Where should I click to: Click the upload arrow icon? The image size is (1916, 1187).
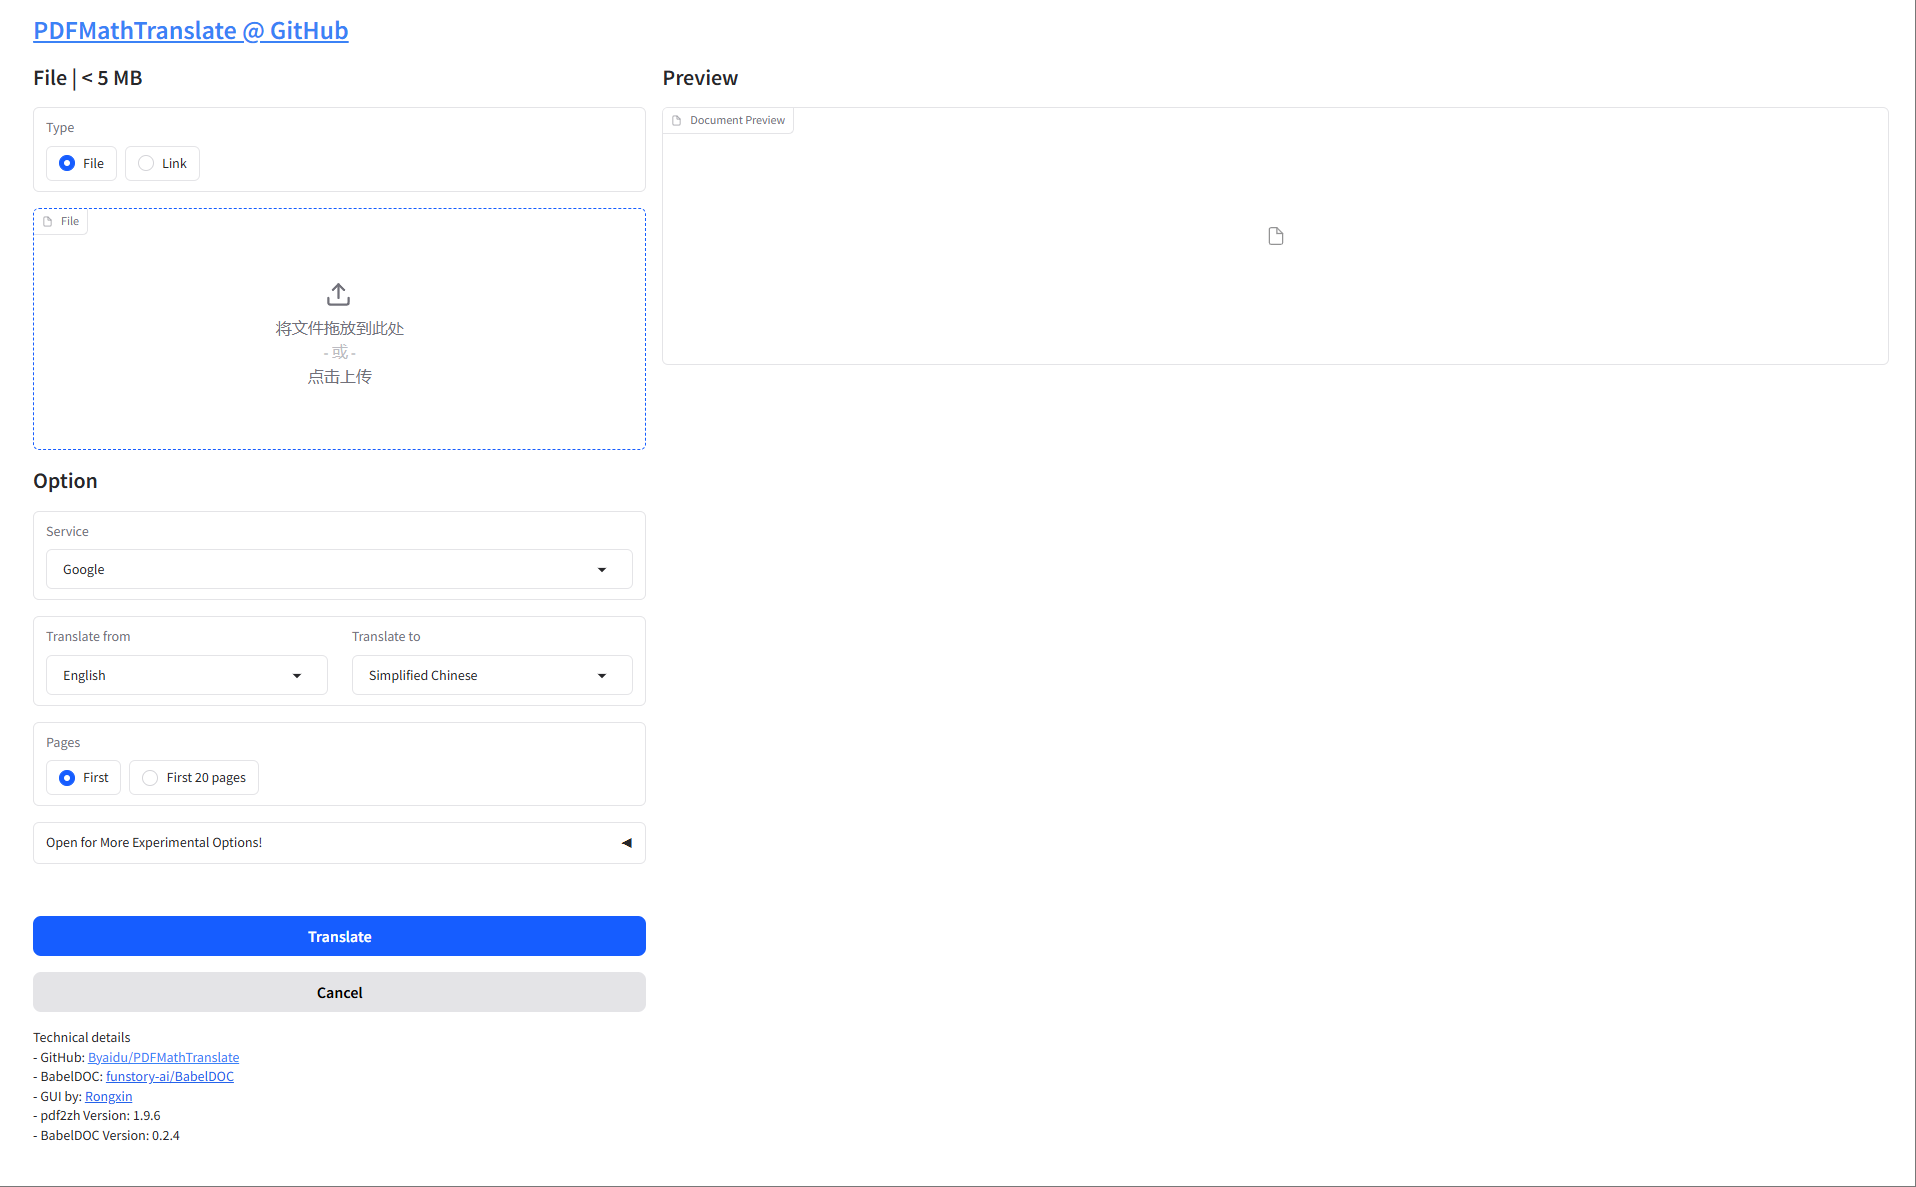pos(338,294)
